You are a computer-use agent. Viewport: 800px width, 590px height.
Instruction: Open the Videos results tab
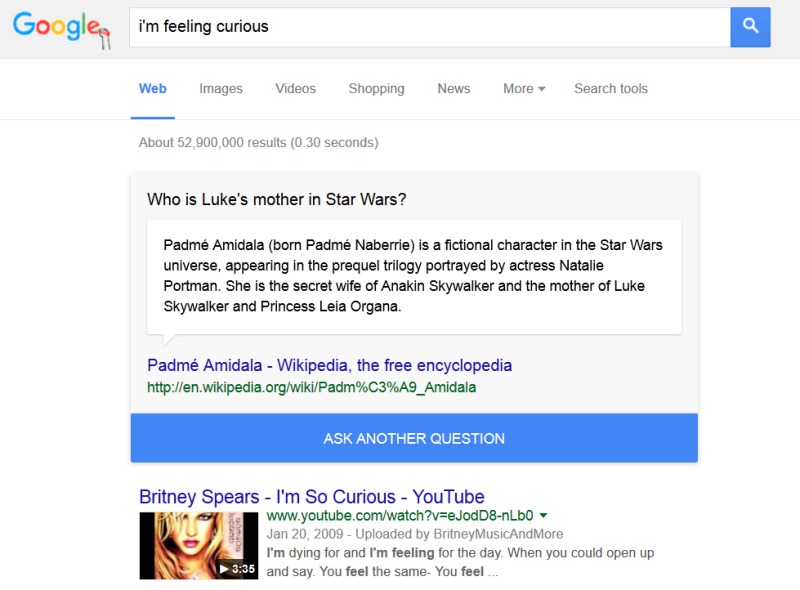[296, 89]
